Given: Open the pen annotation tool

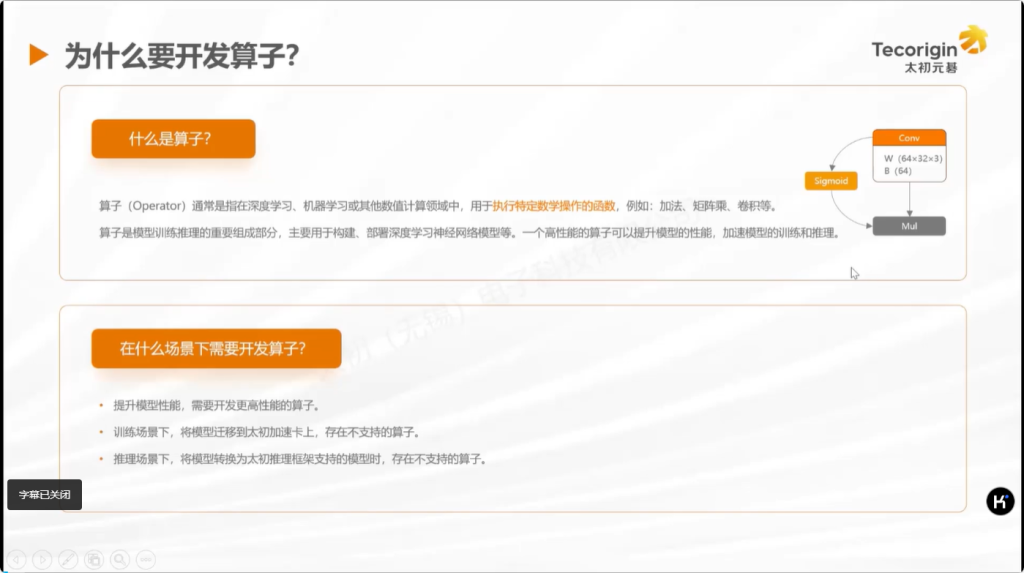Looking at the screenshot, I should pos(67,559).
